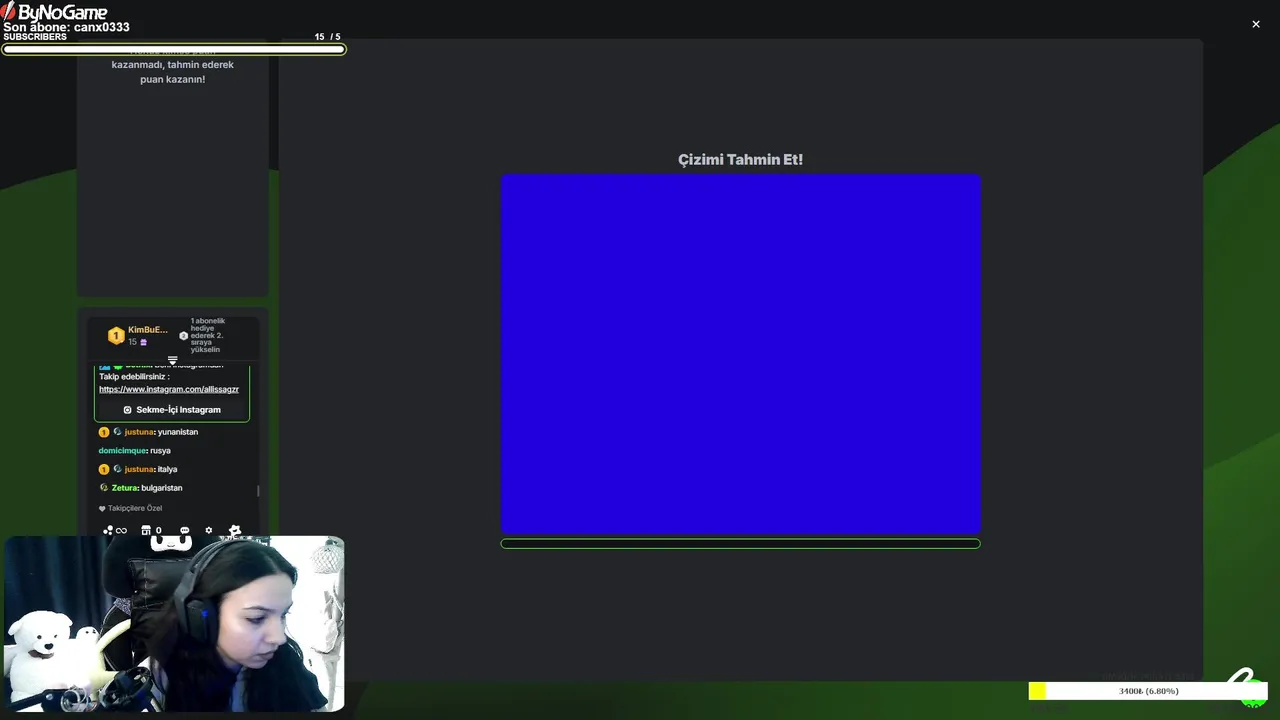Click the blue drawing canvas
Image resolution: width=1280 pixels, height=720 pixels.
(x=741, y=354)
